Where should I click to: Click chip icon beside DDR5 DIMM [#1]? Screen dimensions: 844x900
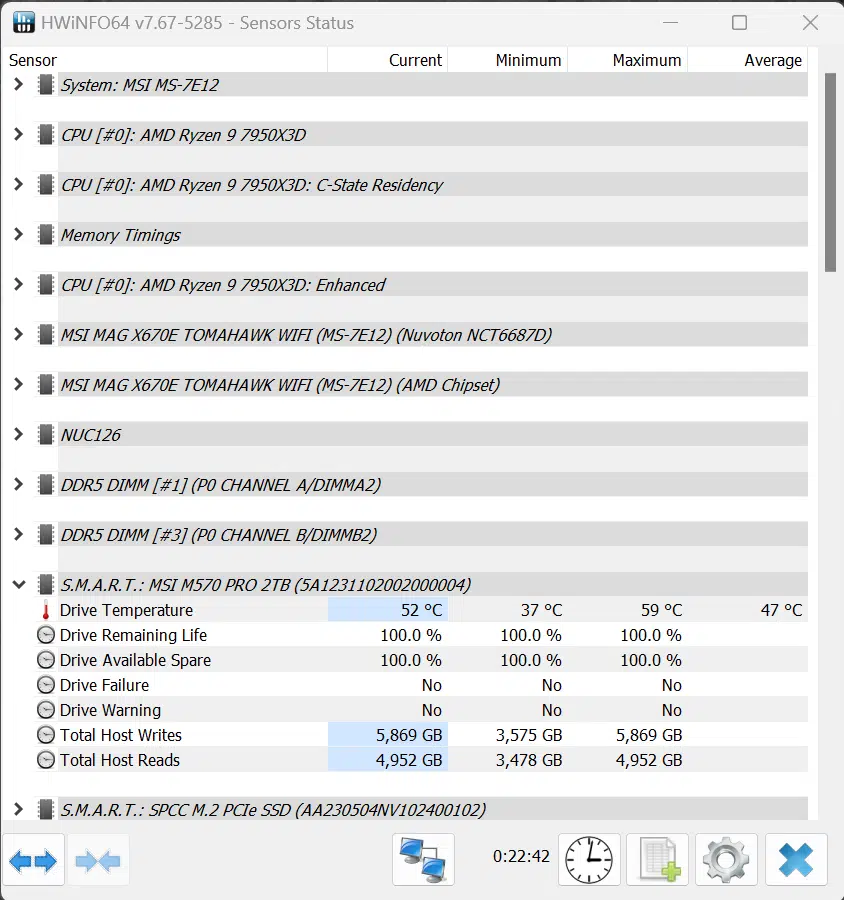pos(46,485)
